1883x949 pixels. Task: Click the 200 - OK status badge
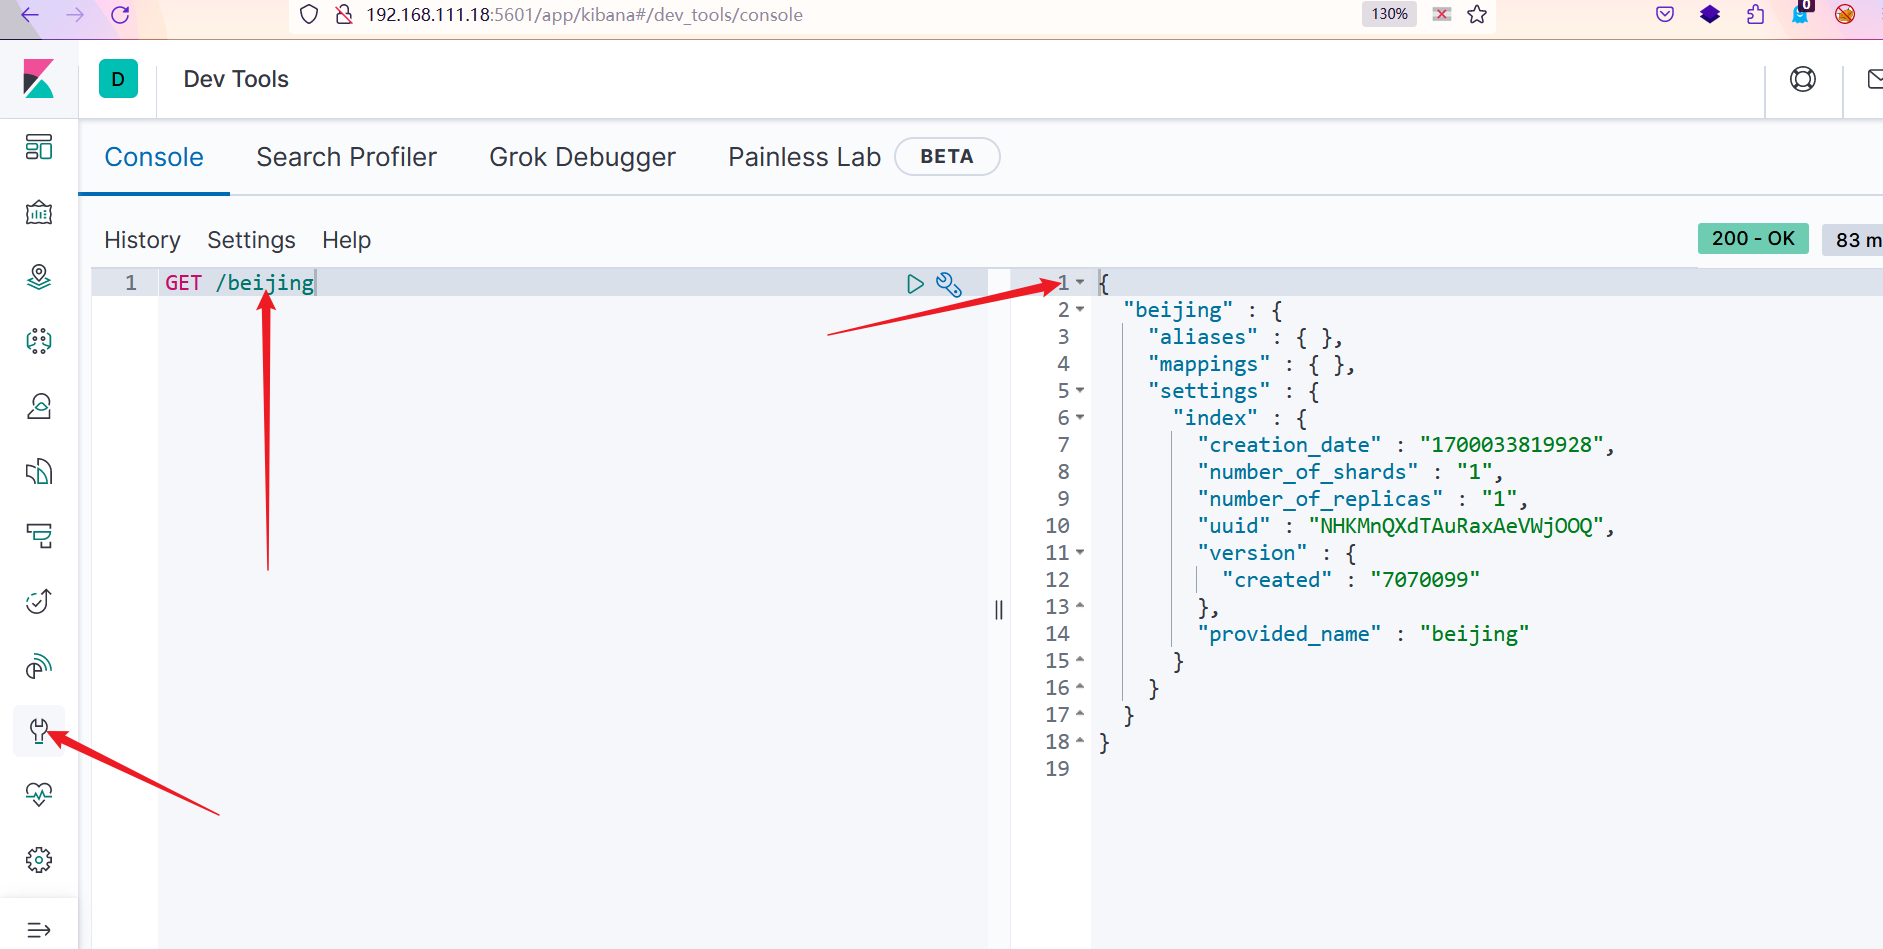(x=1753, y=238)
